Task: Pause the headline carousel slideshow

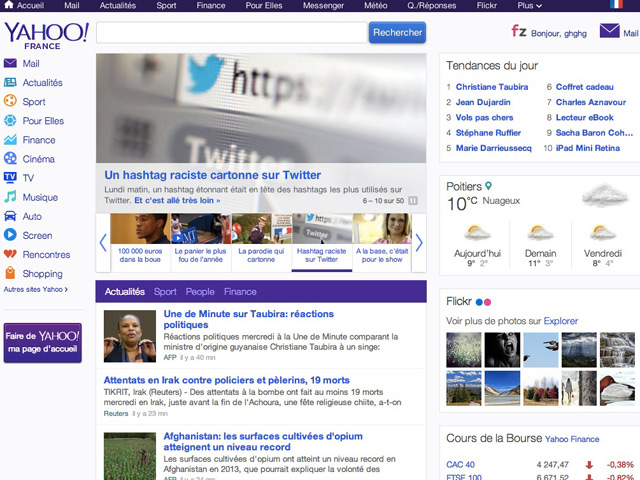Action: click(413, 200)
